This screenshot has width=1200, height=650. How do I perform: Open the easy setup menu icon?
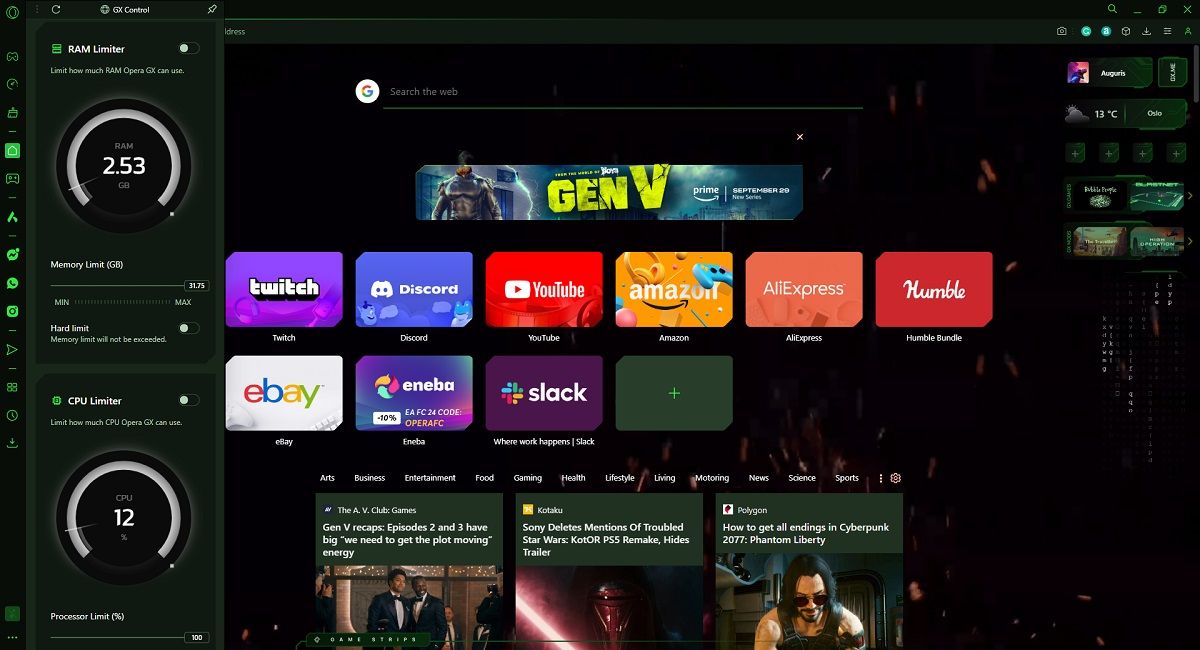(1167, 31)
